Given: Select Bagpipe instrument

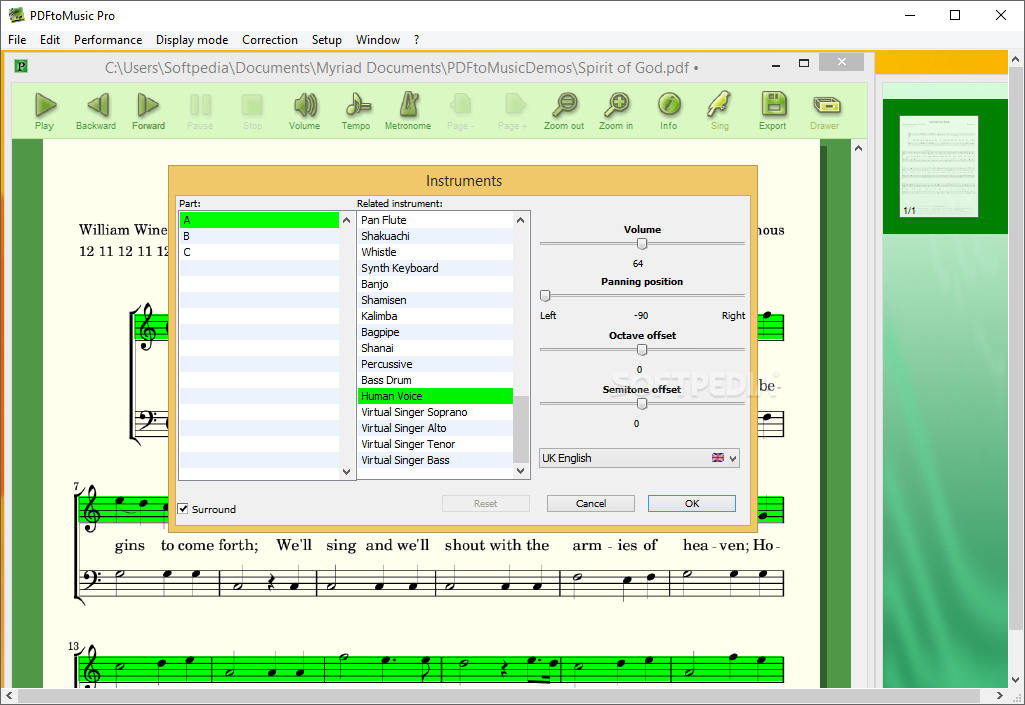Looking at the screenshot, I should click(435, 332).
